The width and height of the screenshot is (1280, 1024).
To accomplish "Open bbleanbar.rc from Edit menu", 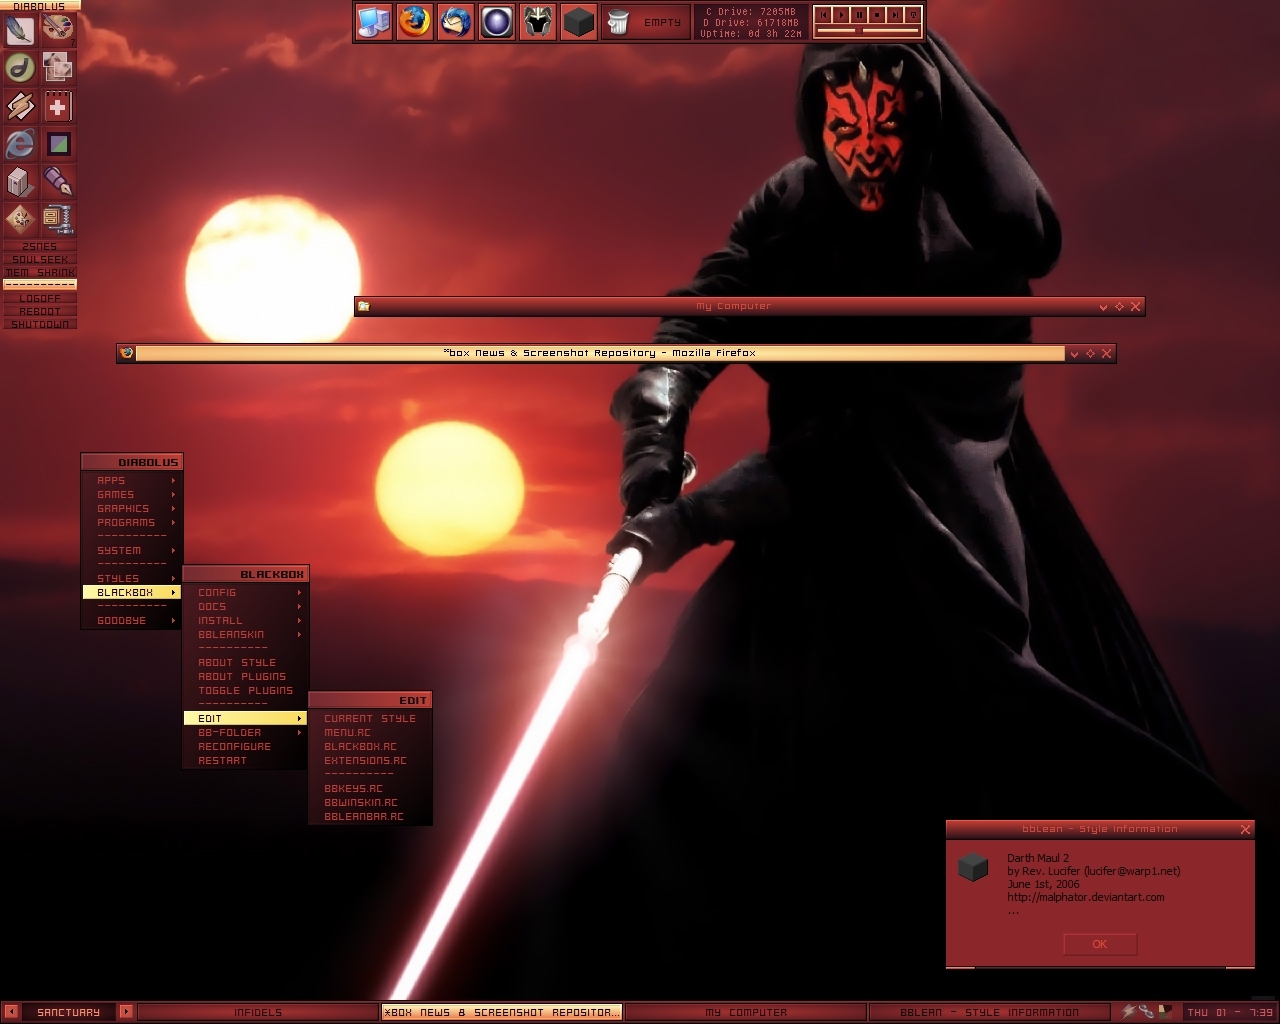I will [x=371, y=816].
